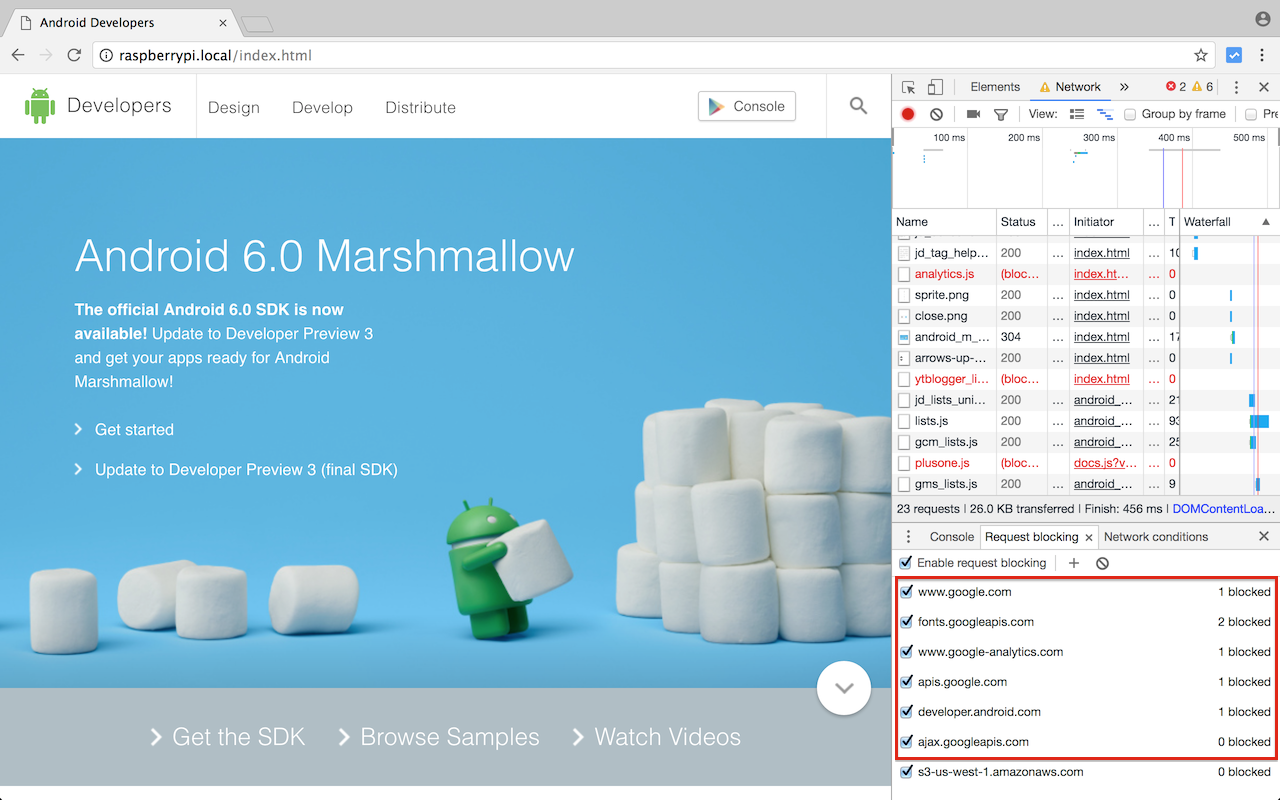
Task: Uncheck the apis.google.com blocking pattern
Action: coord(907,682)
